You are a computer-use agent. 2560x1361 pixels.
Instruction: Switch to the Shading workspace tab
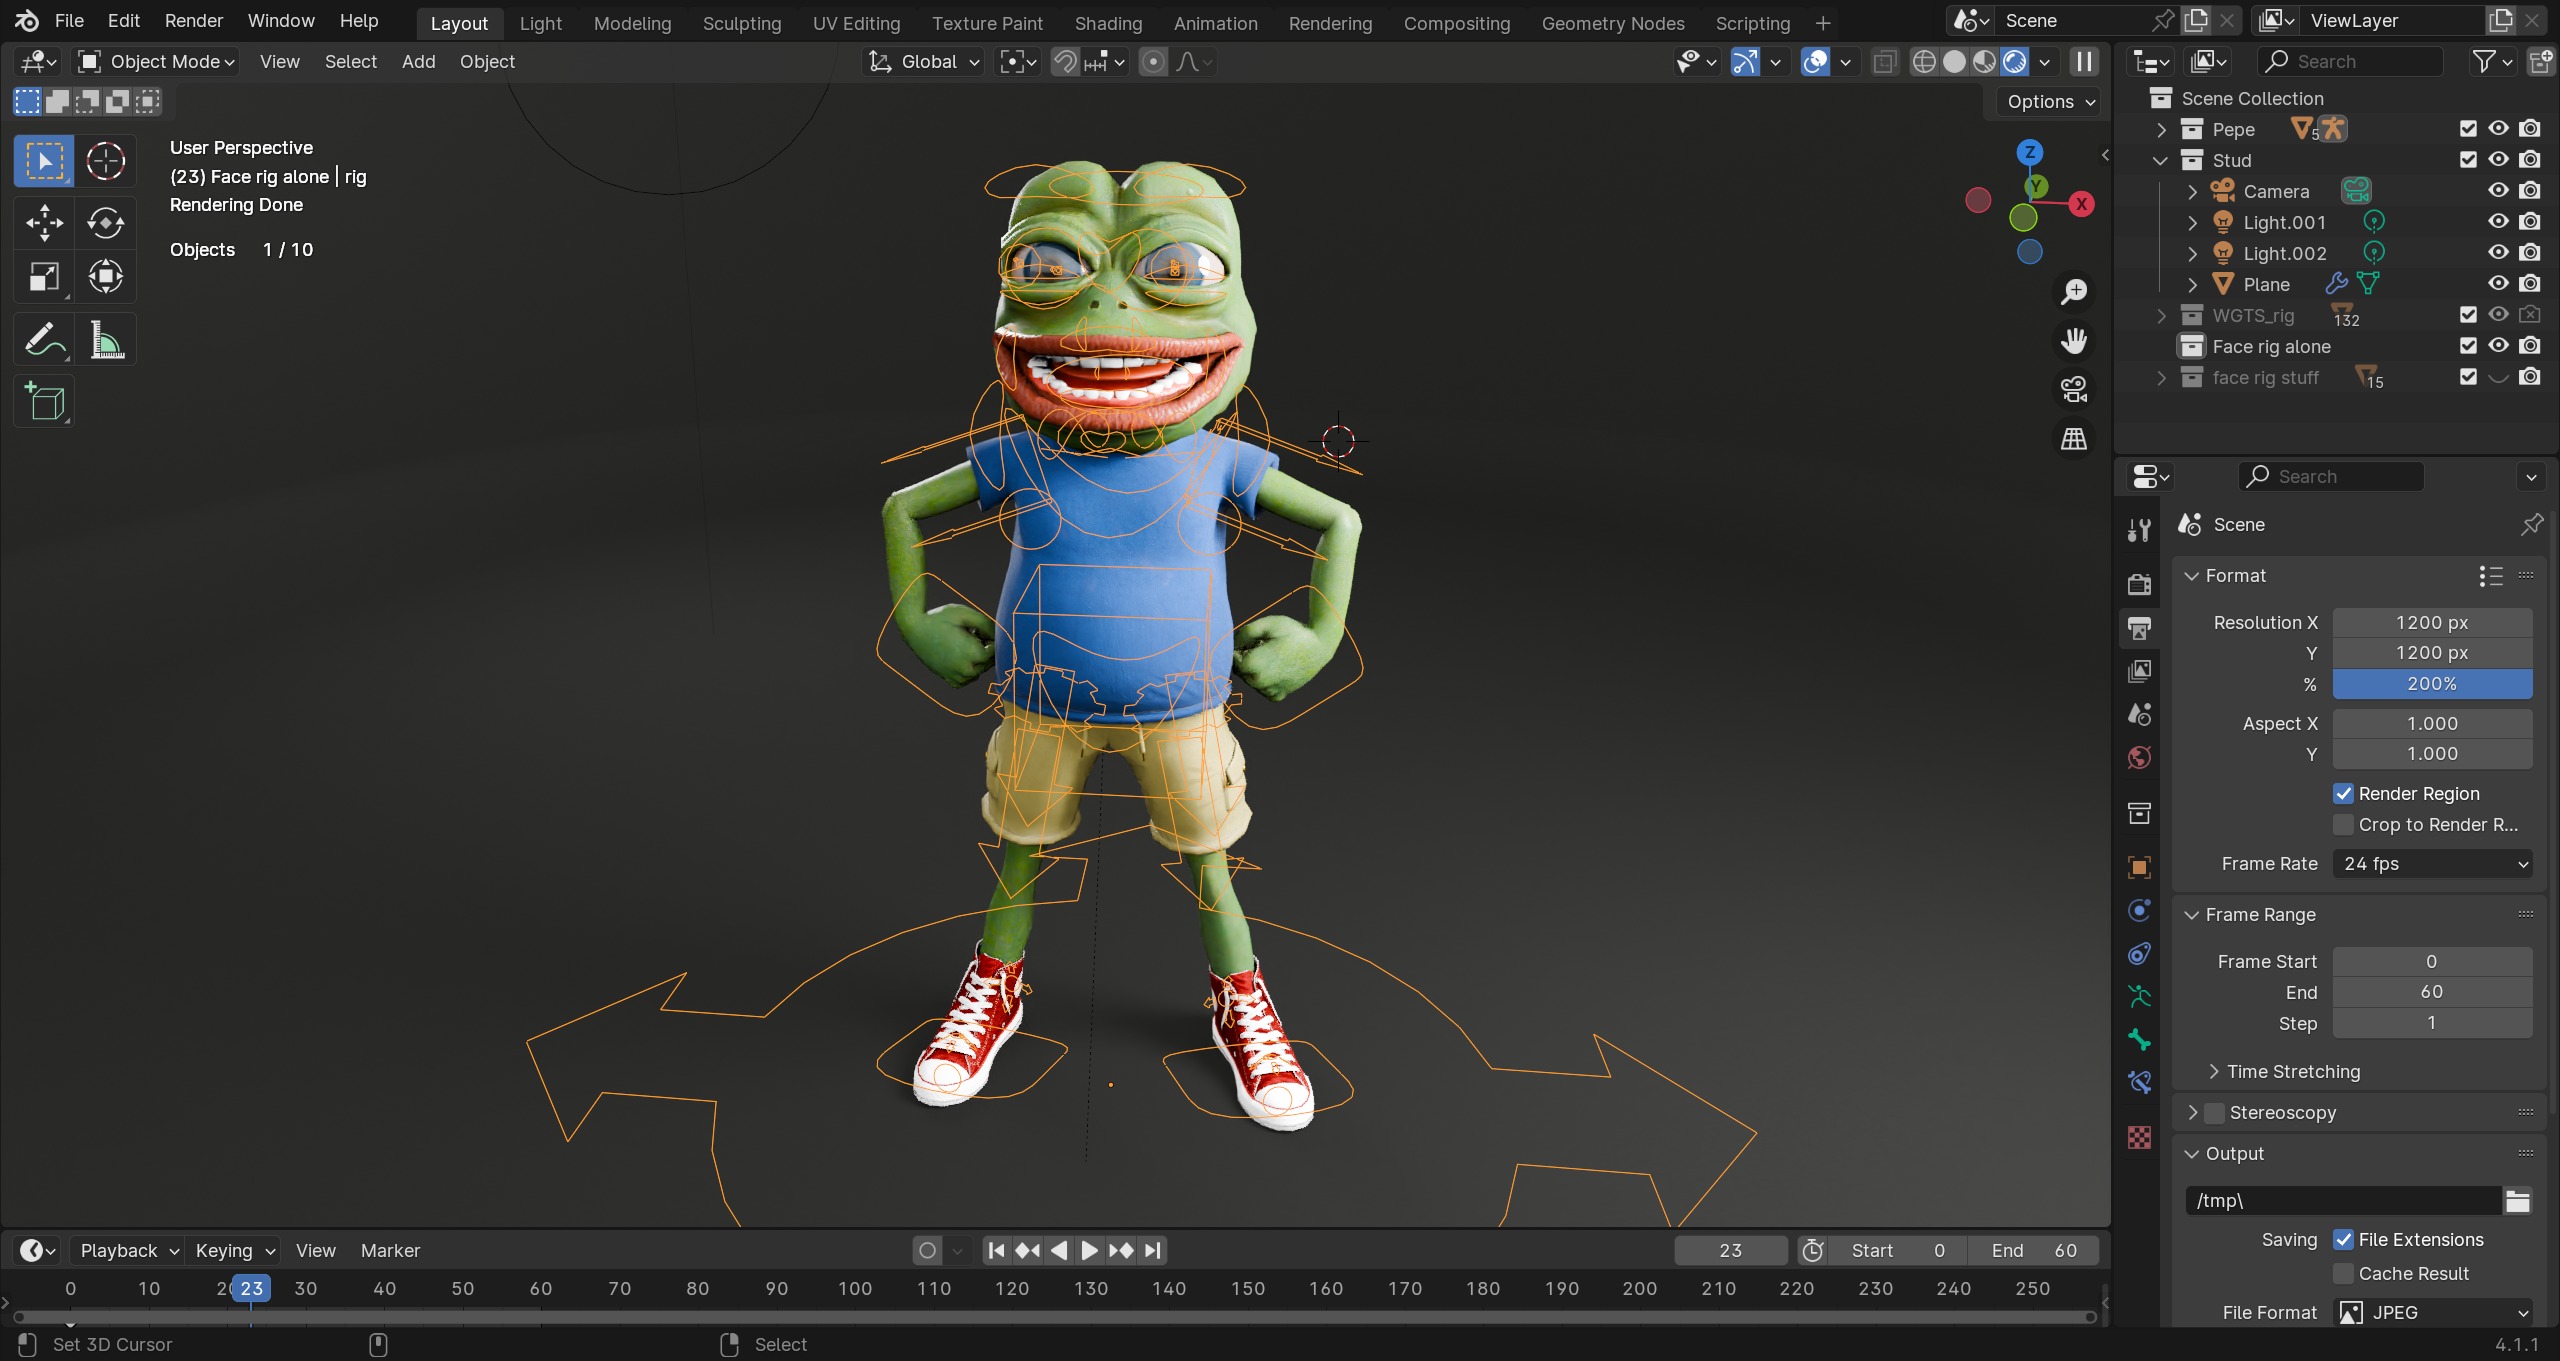click(1108, 23)
